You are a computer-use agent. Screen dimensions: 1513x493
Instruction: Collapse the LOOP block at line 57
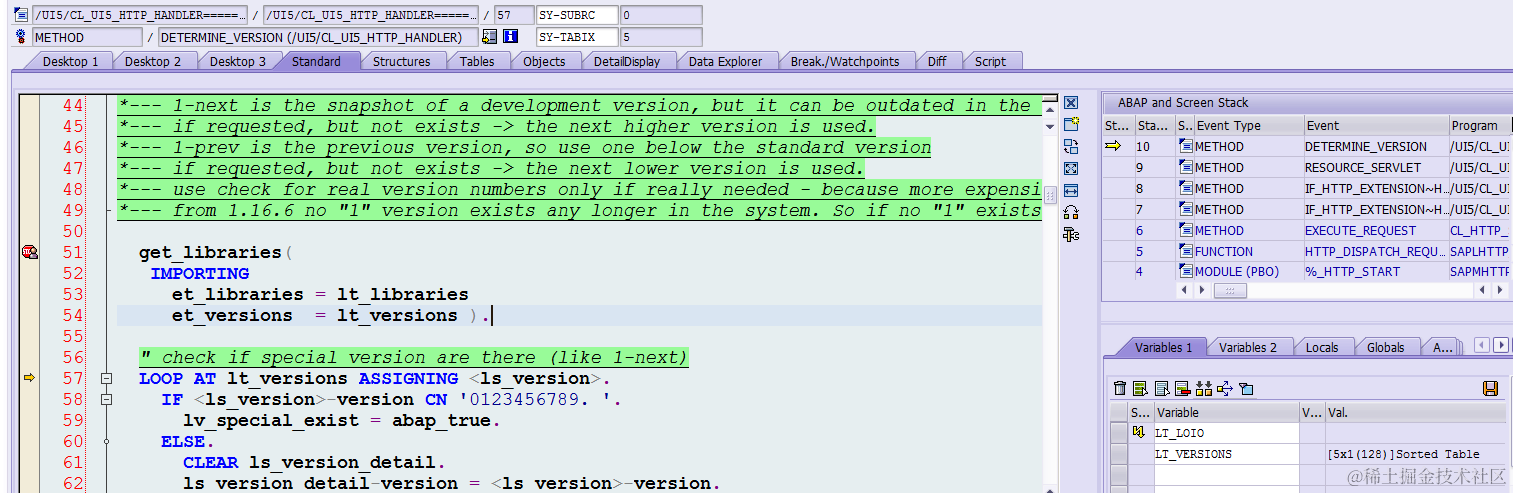[x=105, y=378]
